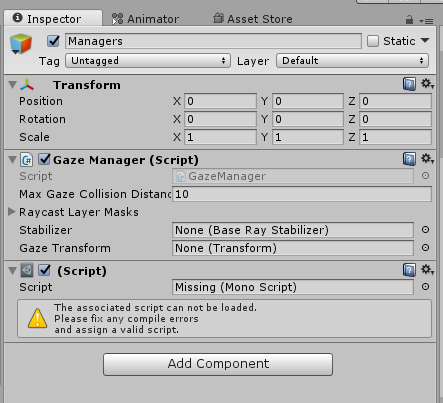Image resolution: width=443 pixels, height=403 pixels.
Task: Open Gaze Manager help reference icon
Action: pos(409,159)
